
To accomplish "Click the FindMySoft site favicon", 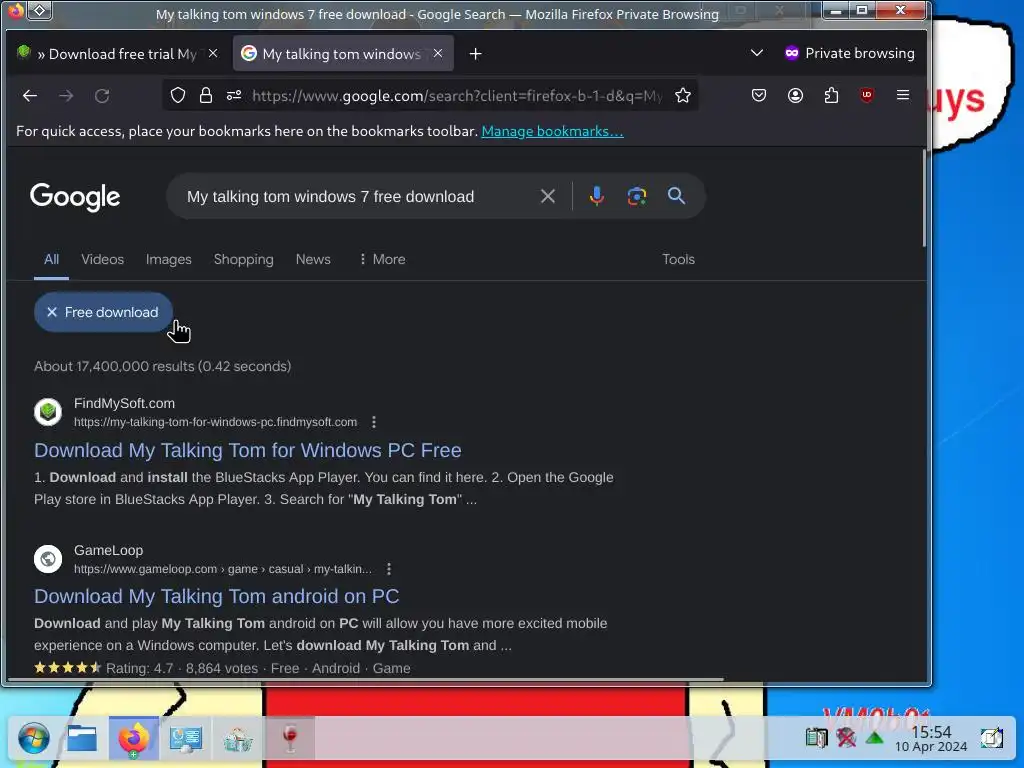I will click(48, 412).
